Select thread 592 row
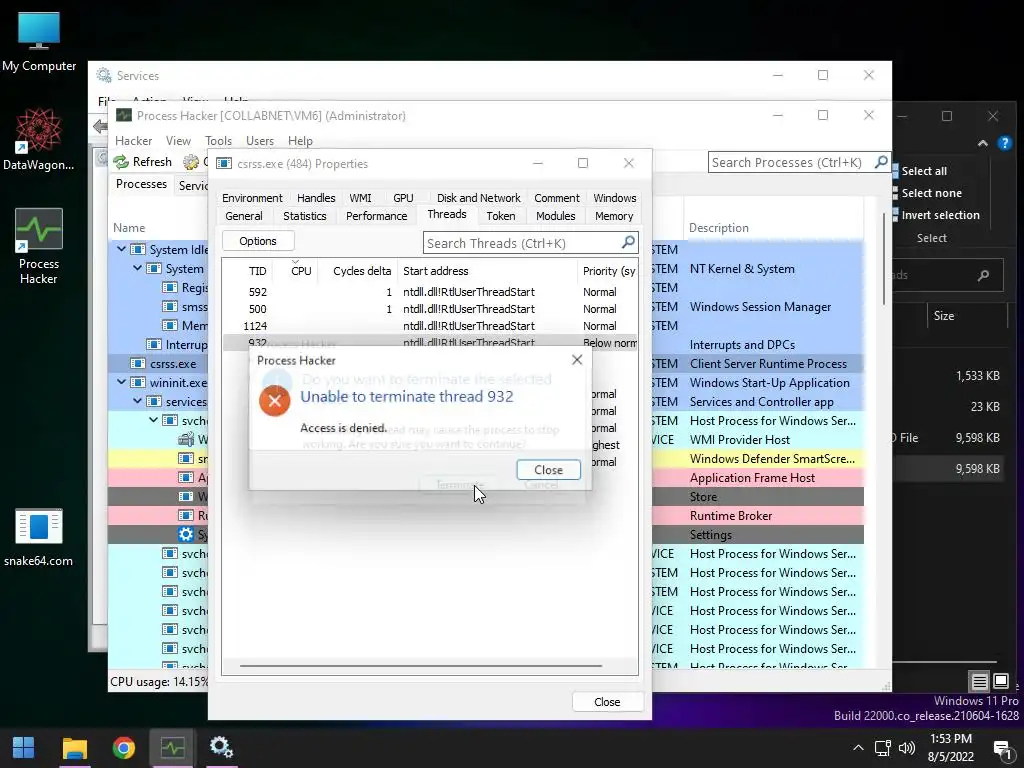The image size is (1024, 768). tap(430, 292)
